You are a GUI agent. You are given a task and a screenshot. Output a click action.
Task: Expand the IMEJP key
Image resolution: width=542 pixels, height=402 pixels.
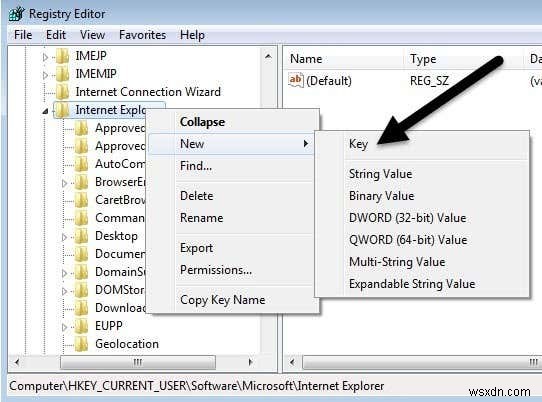(x=45, y=57)
